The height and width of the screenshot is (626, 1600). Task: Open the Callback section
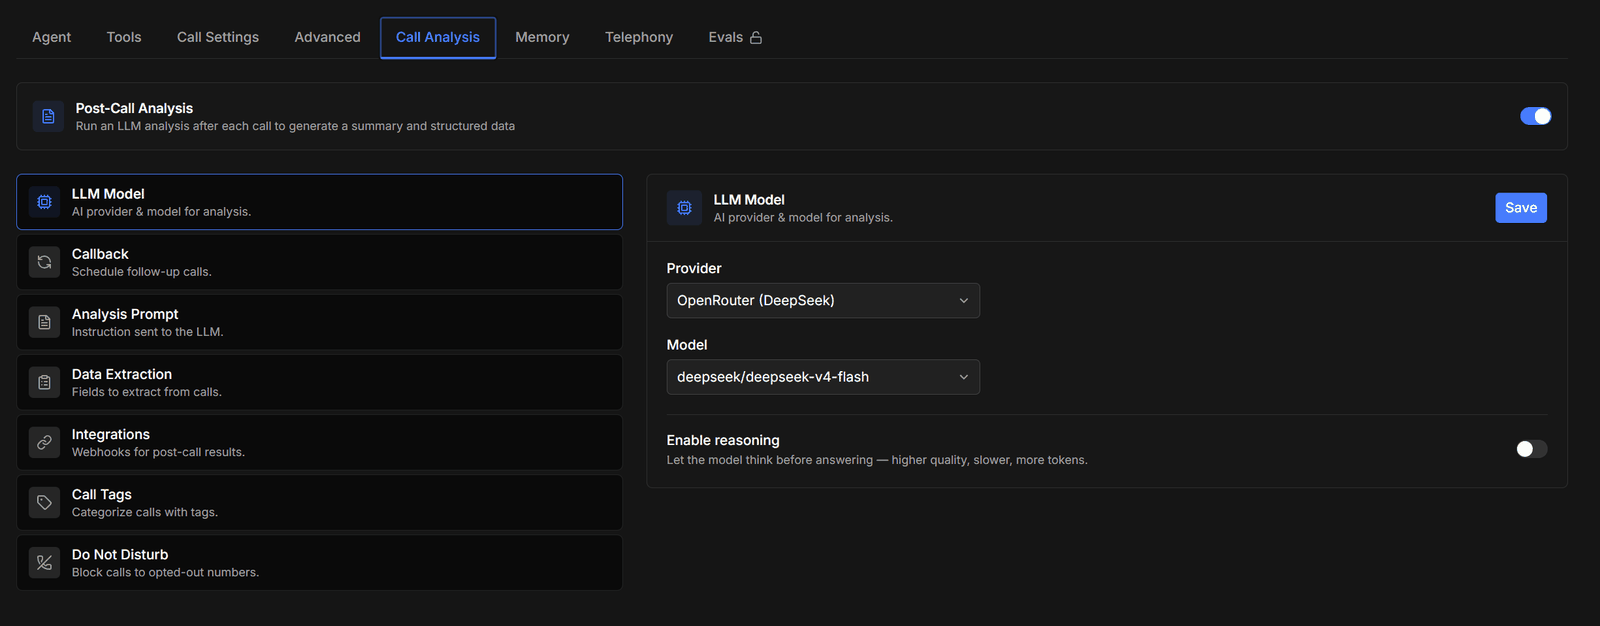coord(319,262)
